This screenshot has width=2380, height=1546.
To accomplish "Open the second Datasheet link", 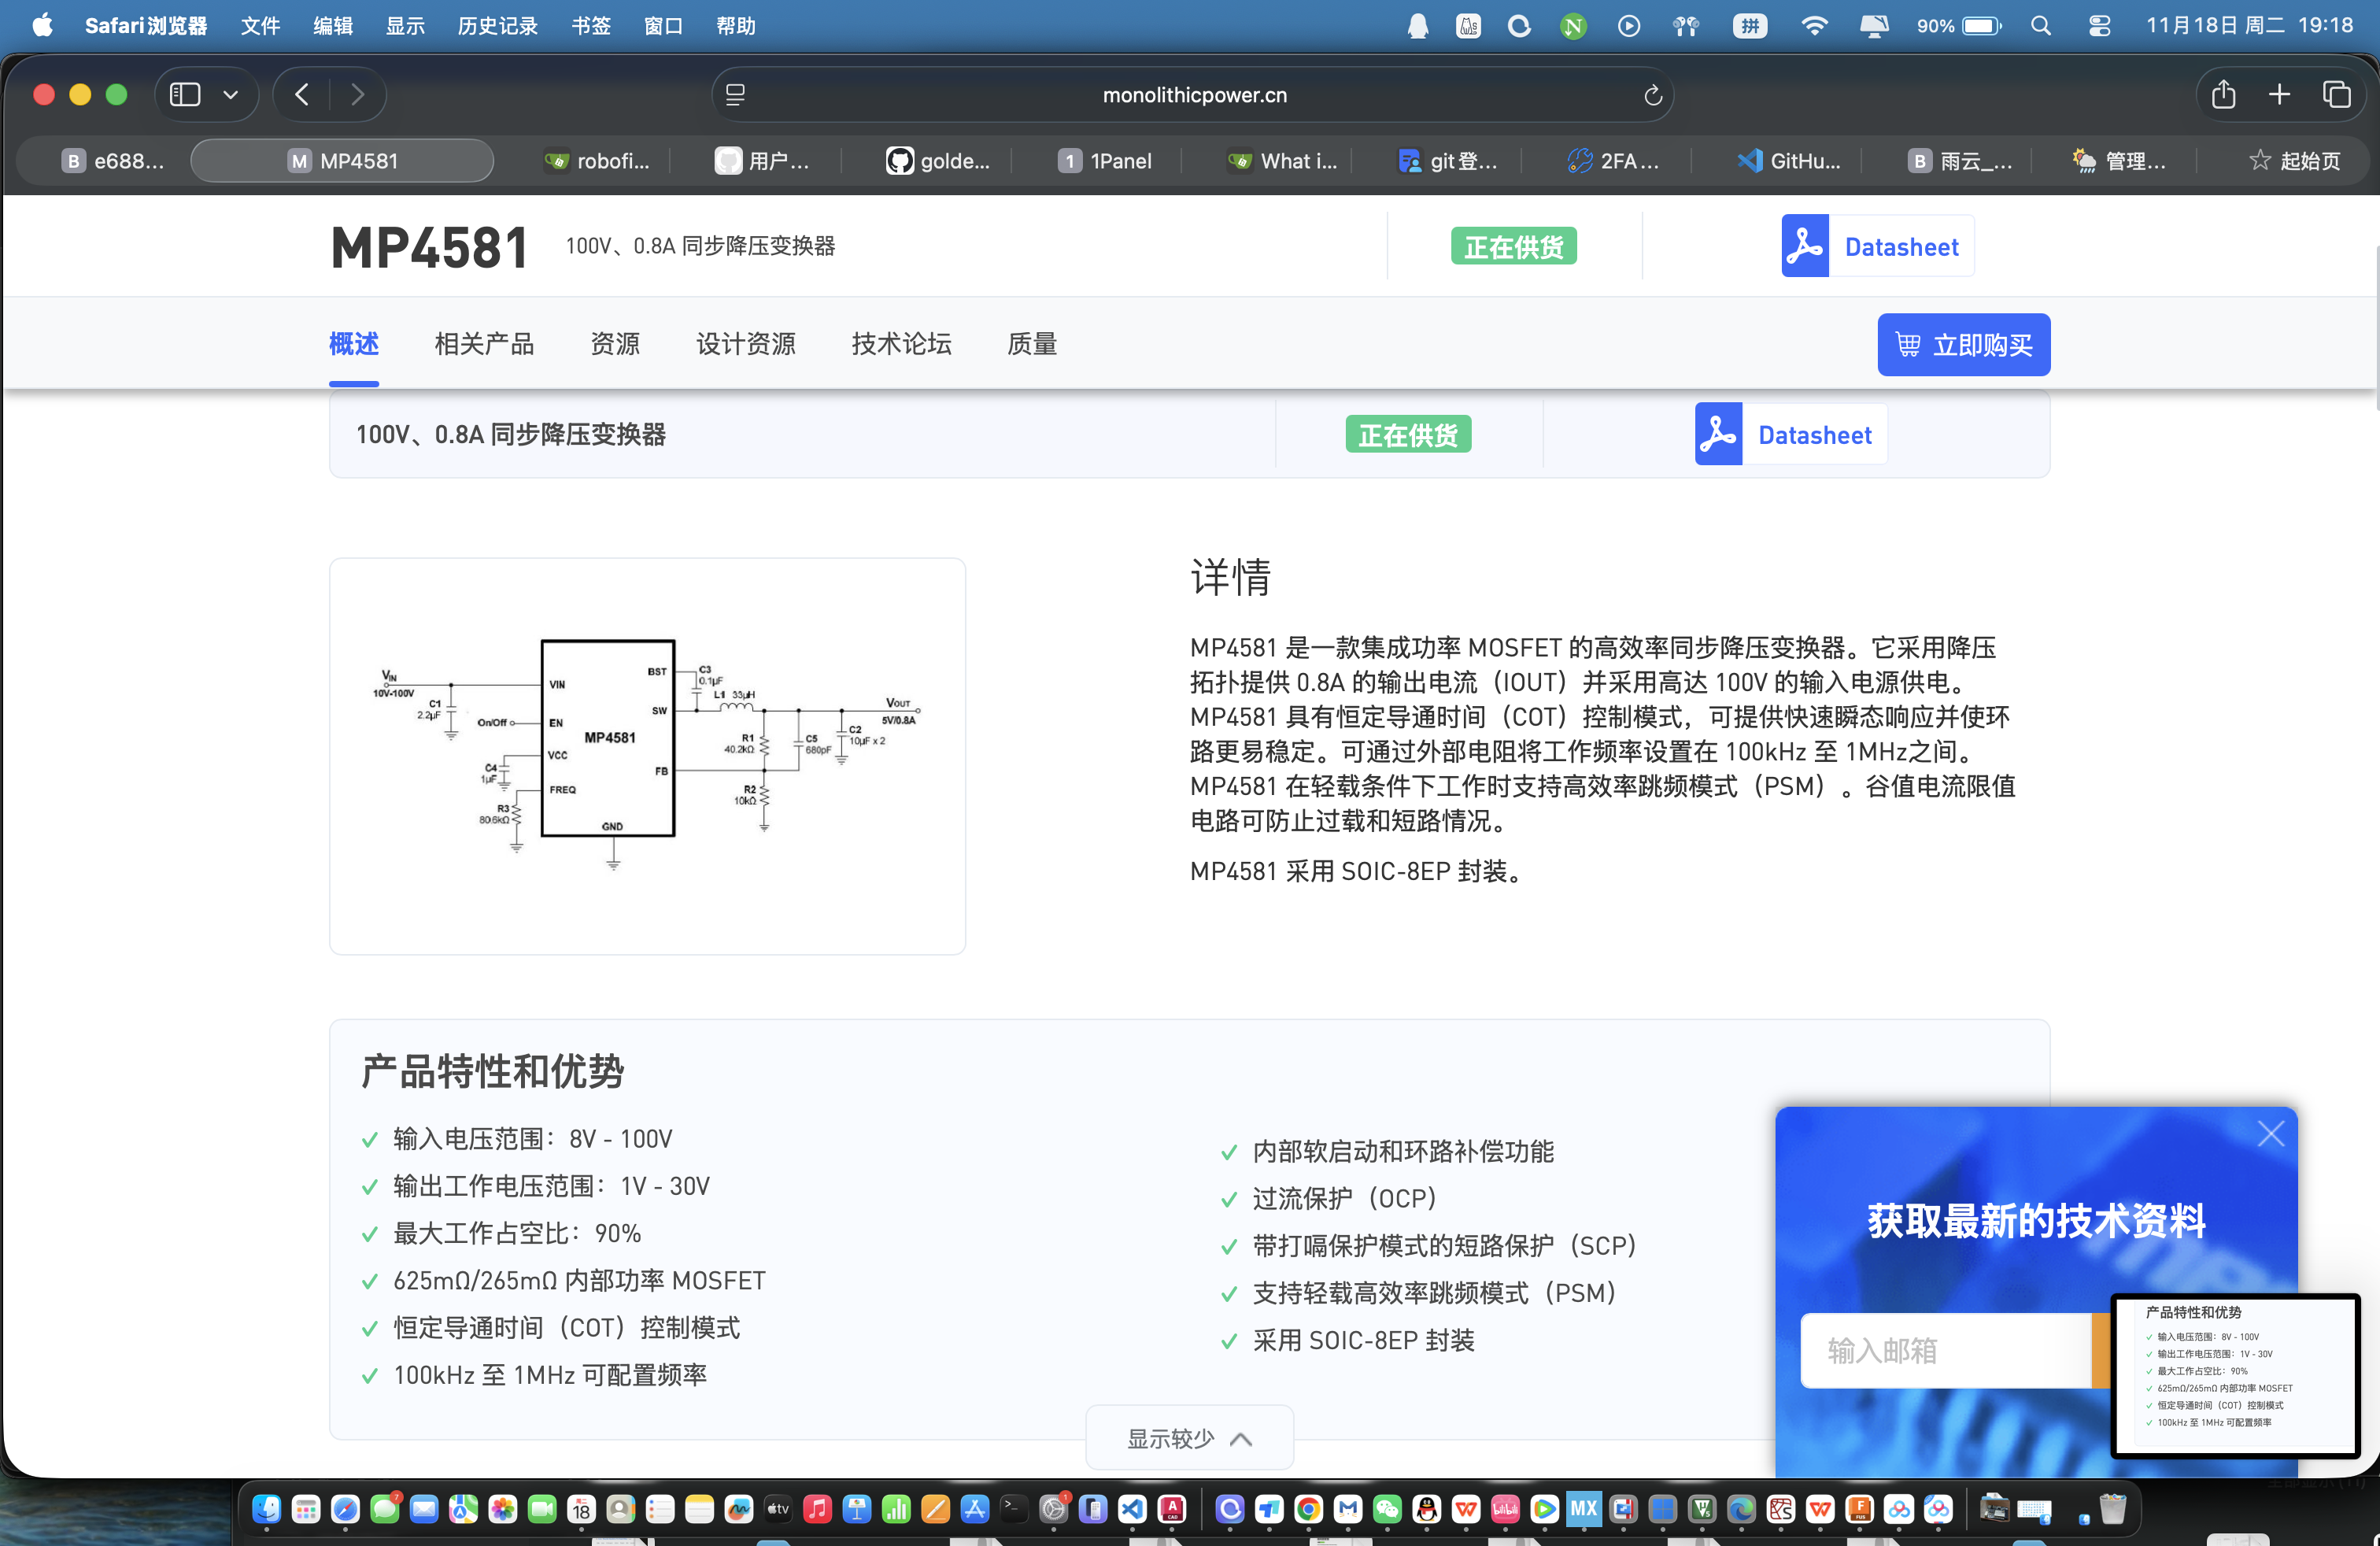I will click(1814, 435).
